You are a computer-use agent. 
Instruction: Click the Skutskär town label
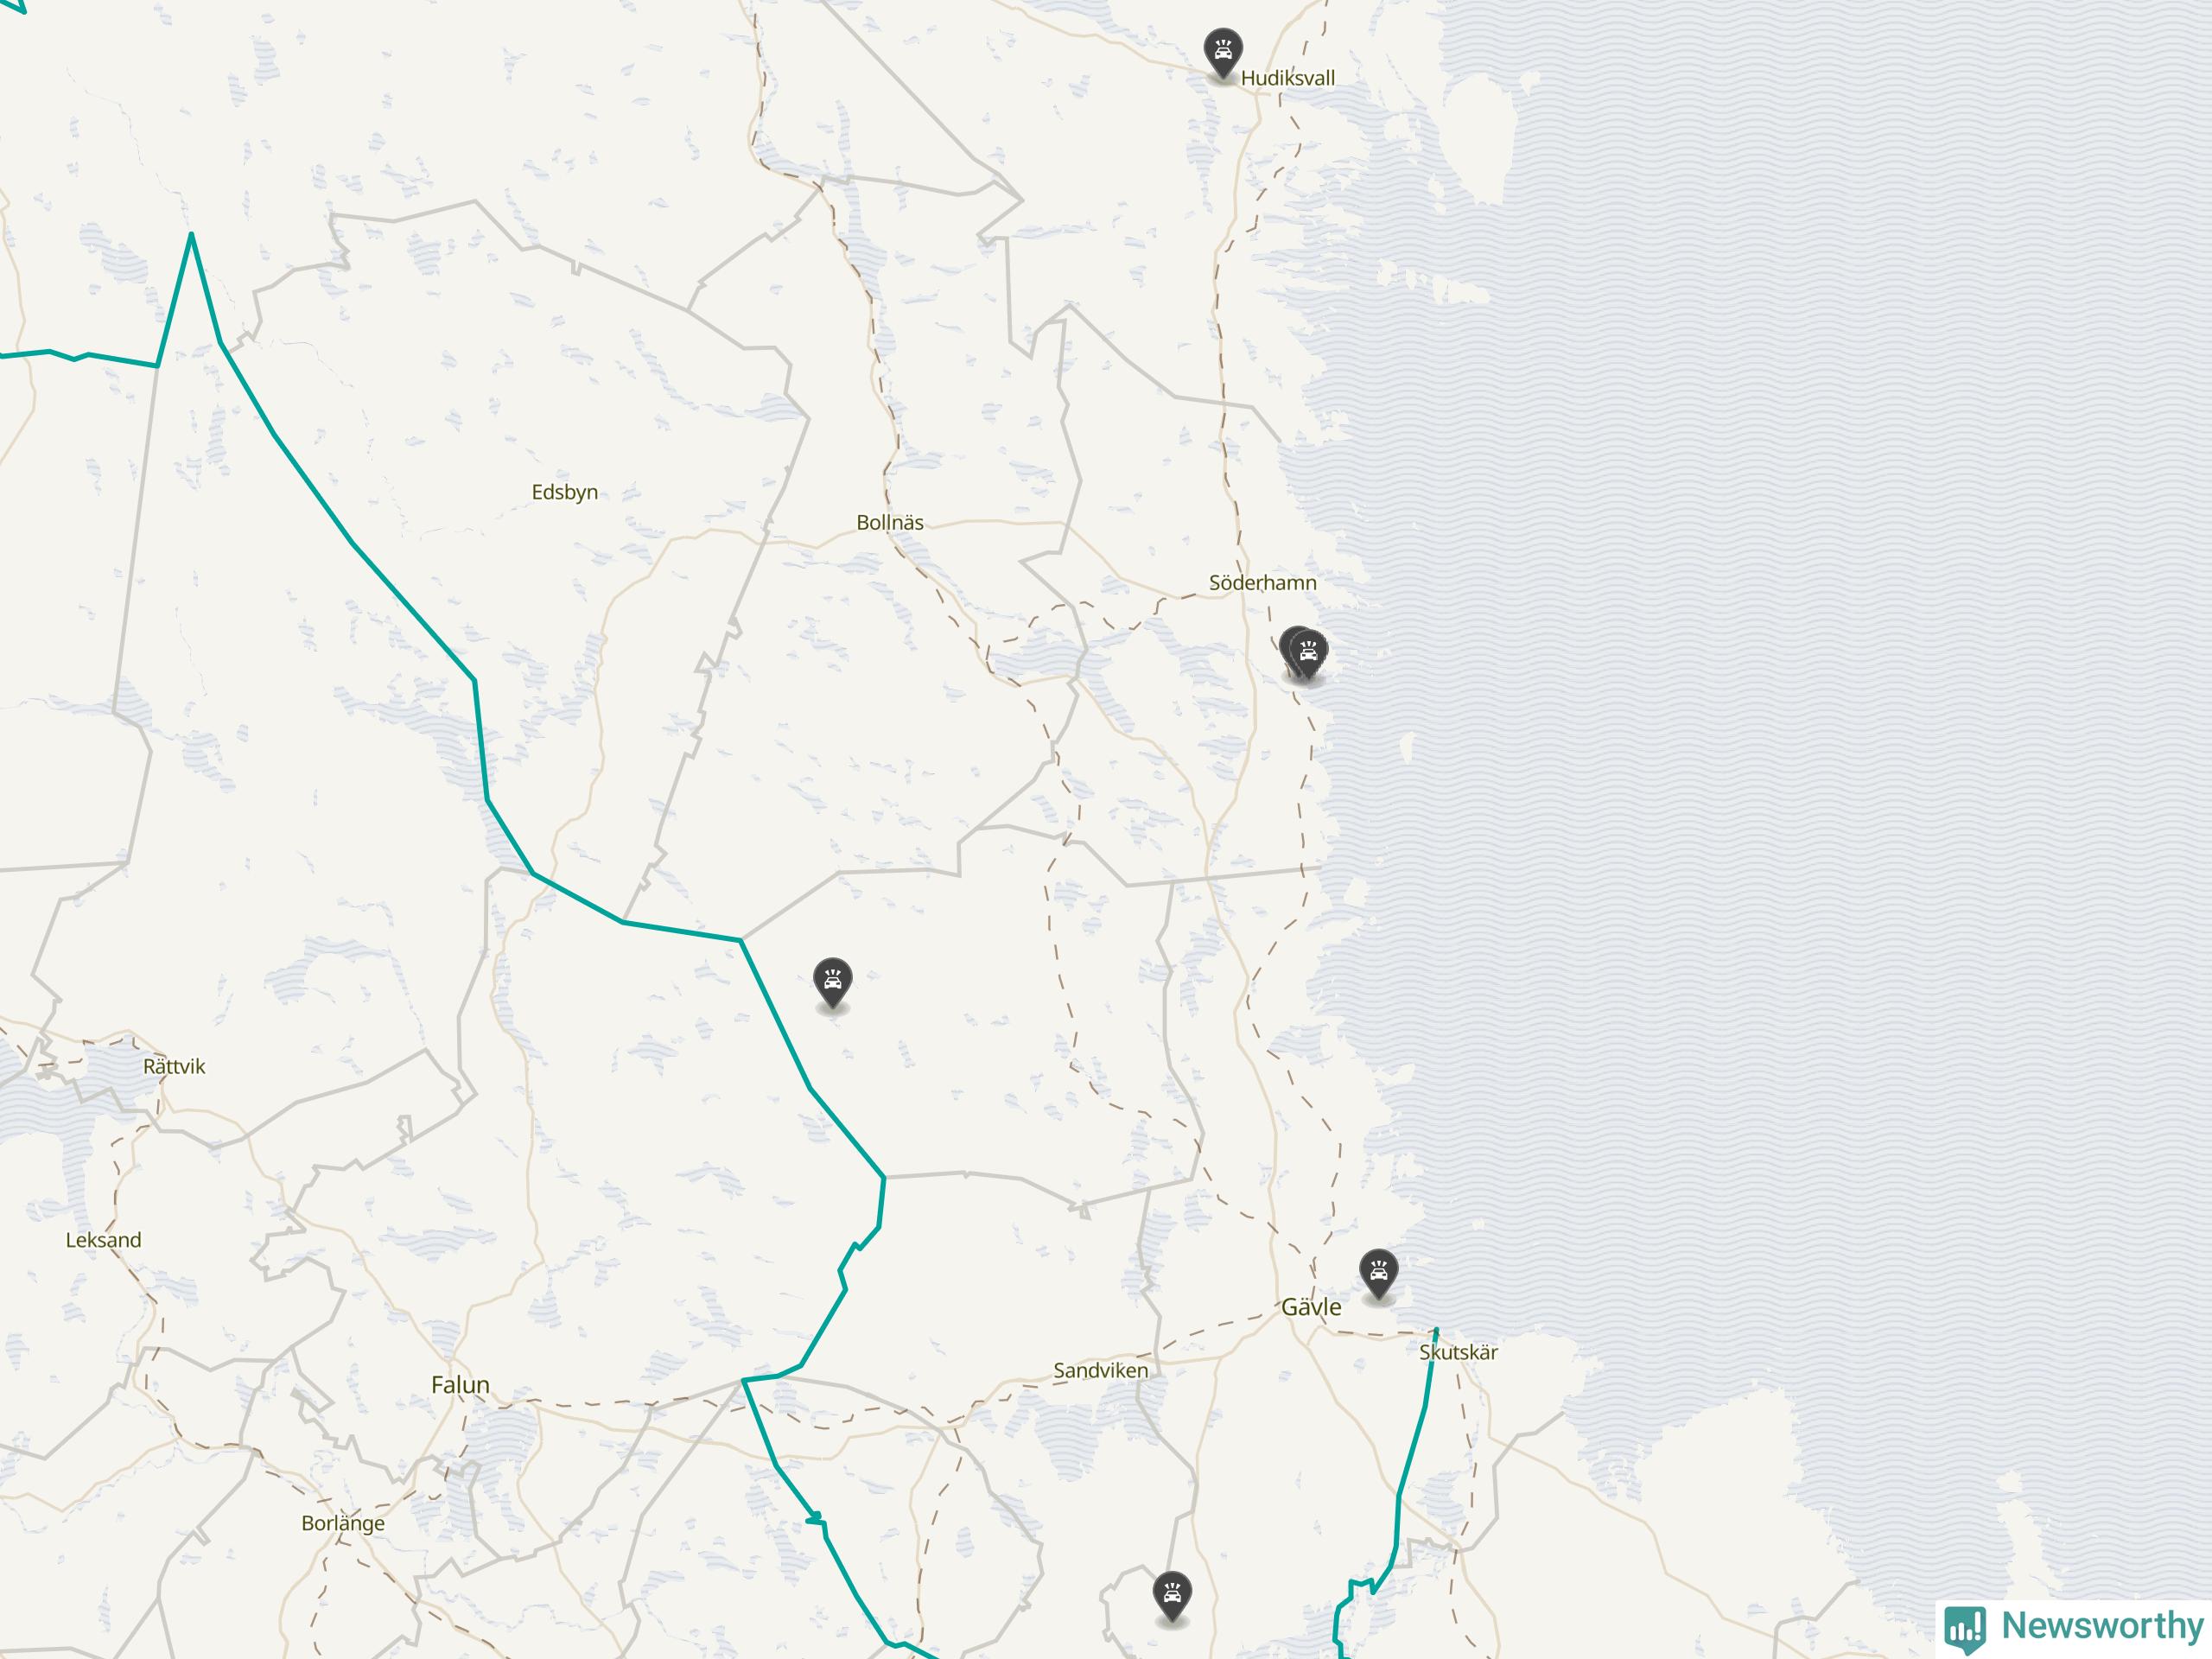click(1458, 1352)
